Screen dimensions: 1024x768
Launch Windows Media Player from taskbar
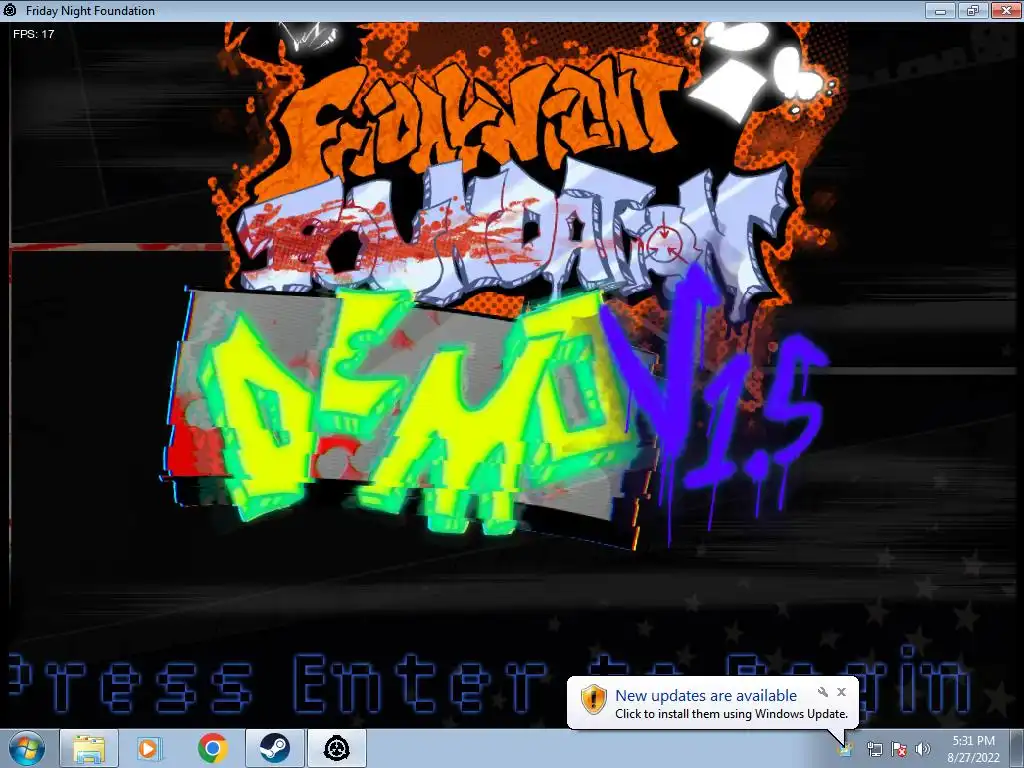point(148,748)
